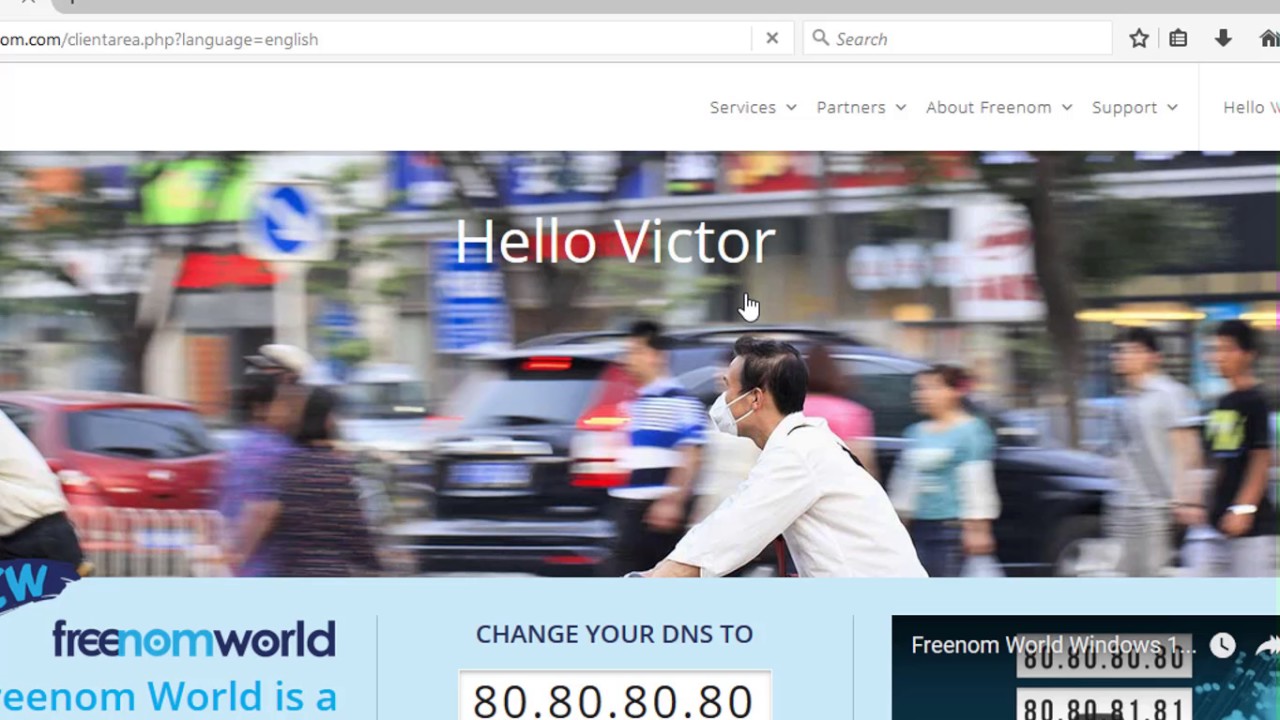Viewport: 1280px width, 720px height.
Task: Open the bookmarks list icon
Action: (1178, 39)
